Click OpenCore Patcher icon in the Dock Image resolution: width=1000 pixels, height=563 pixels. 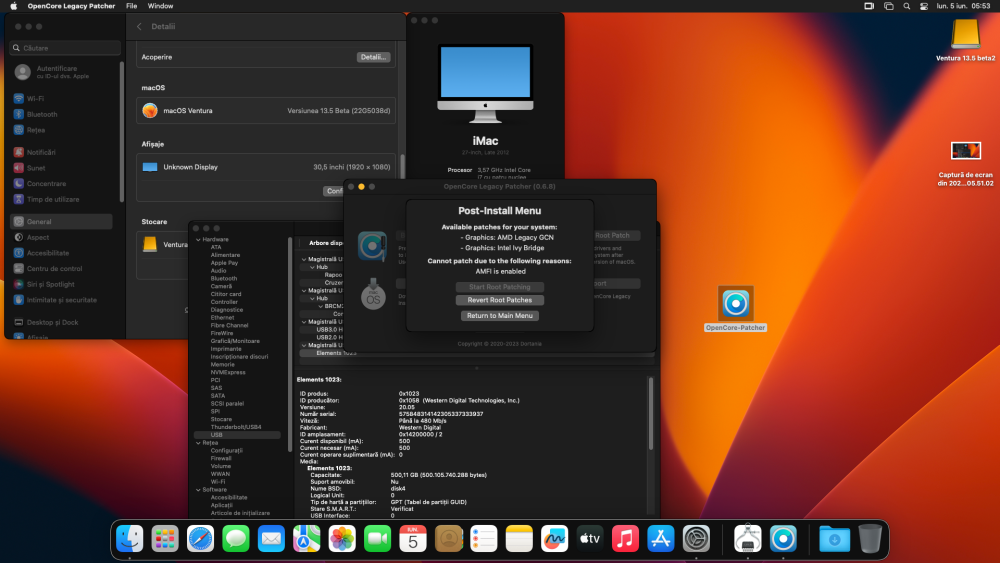coord(783,539)
